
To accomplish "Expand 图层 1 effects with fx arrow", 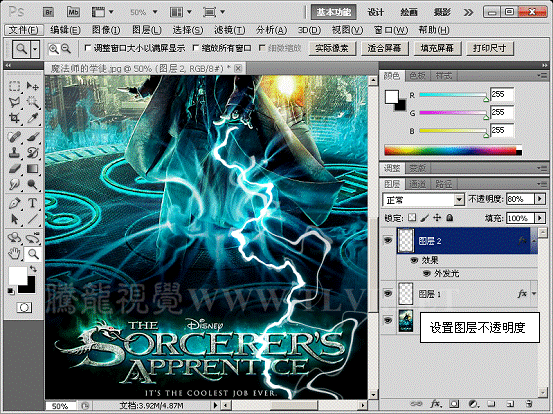I will (534, 293).
